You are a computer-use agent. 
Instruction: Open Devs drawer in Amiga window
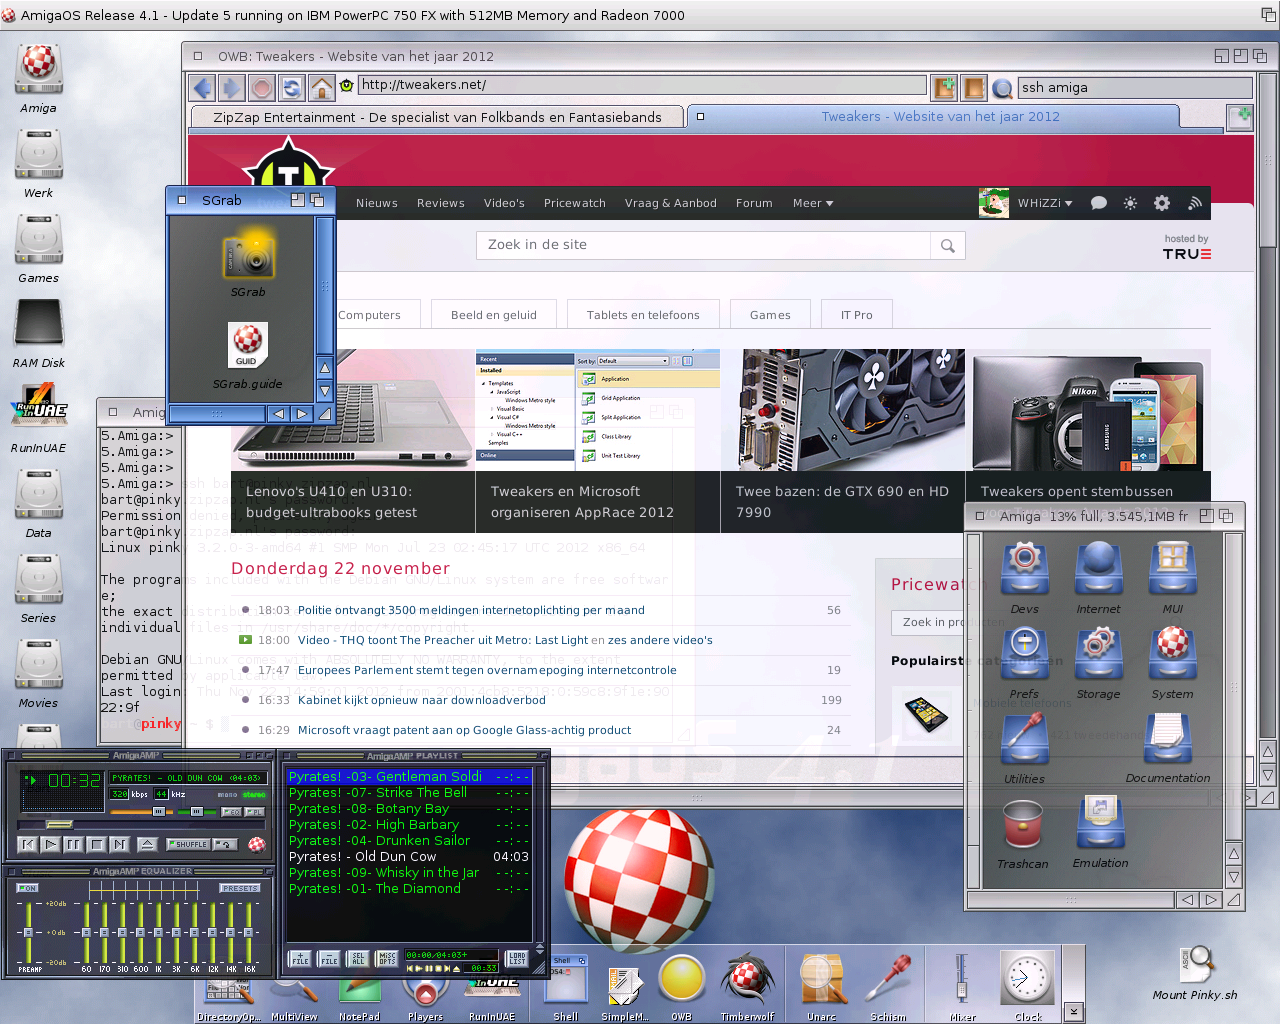pos(1024,568)
